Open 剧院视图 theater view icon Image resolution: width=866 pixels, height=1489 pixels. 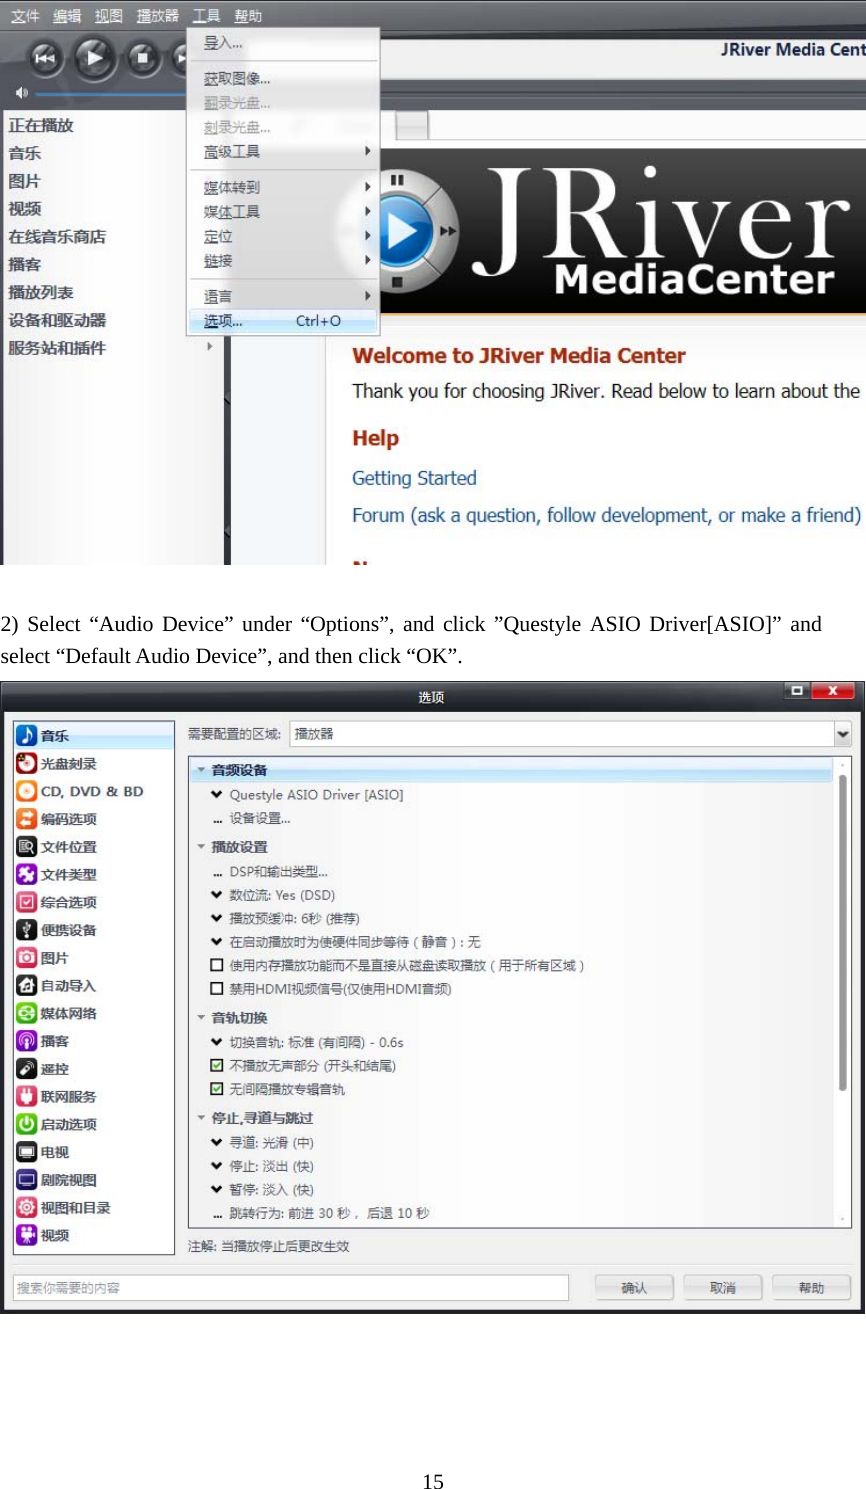point(27,1180)
